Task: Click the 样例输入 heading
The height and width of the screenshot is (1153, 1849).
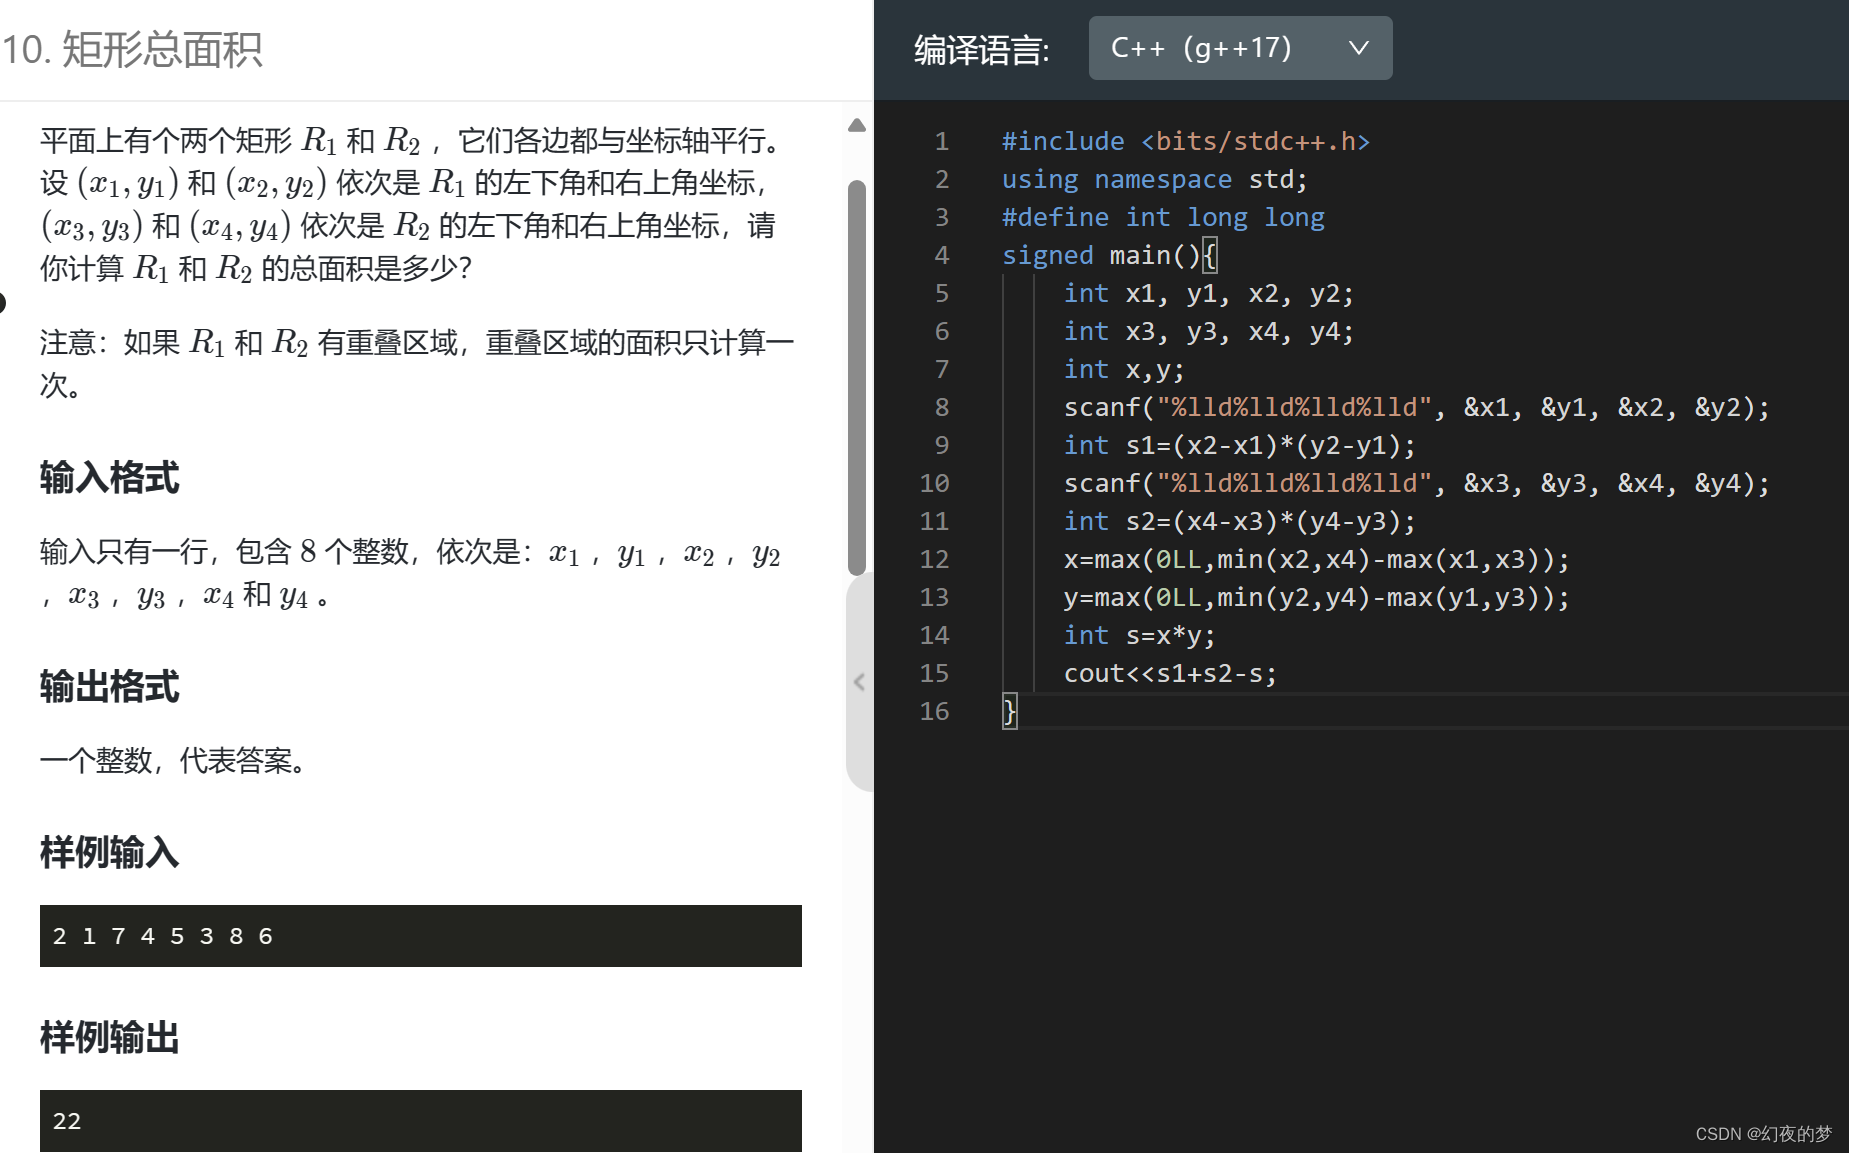Action: (110, 853)
